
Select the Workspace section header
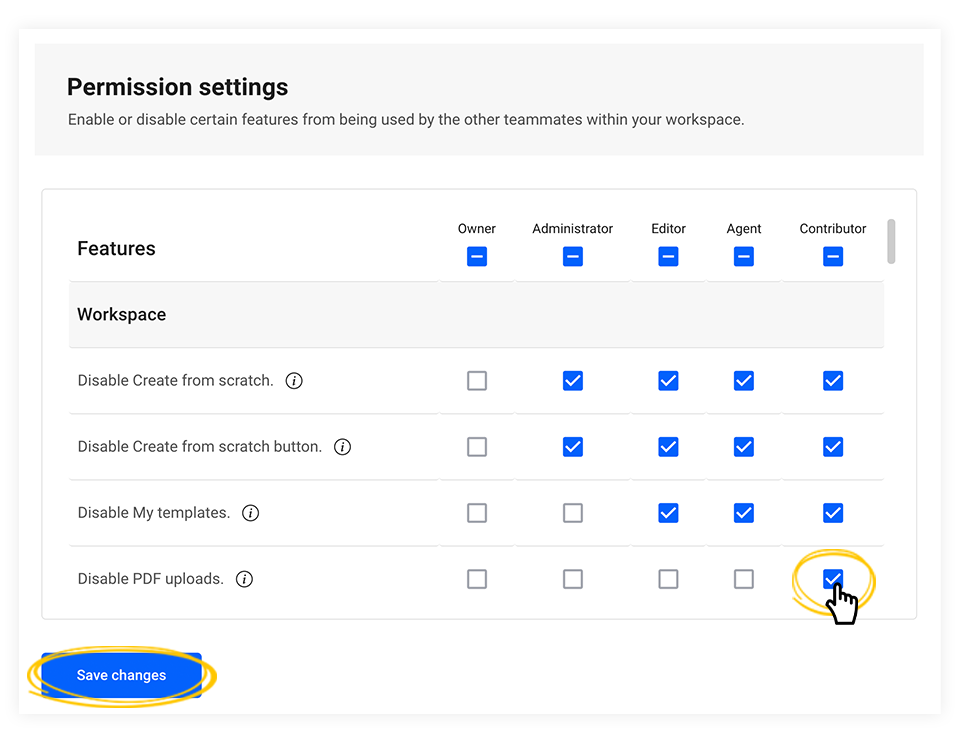[121, 313]
